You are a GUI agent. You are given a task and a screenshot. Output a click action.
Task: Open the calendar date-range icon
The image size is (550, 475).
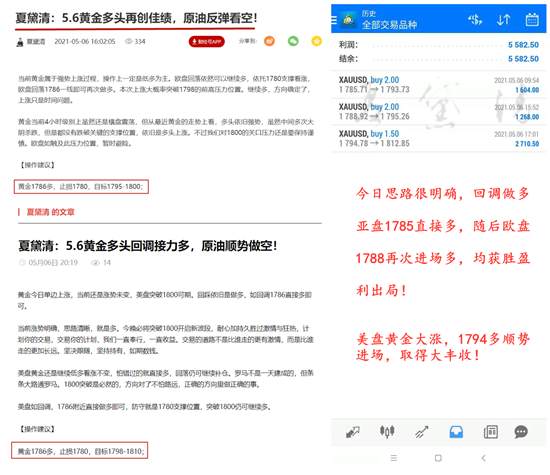532,20
